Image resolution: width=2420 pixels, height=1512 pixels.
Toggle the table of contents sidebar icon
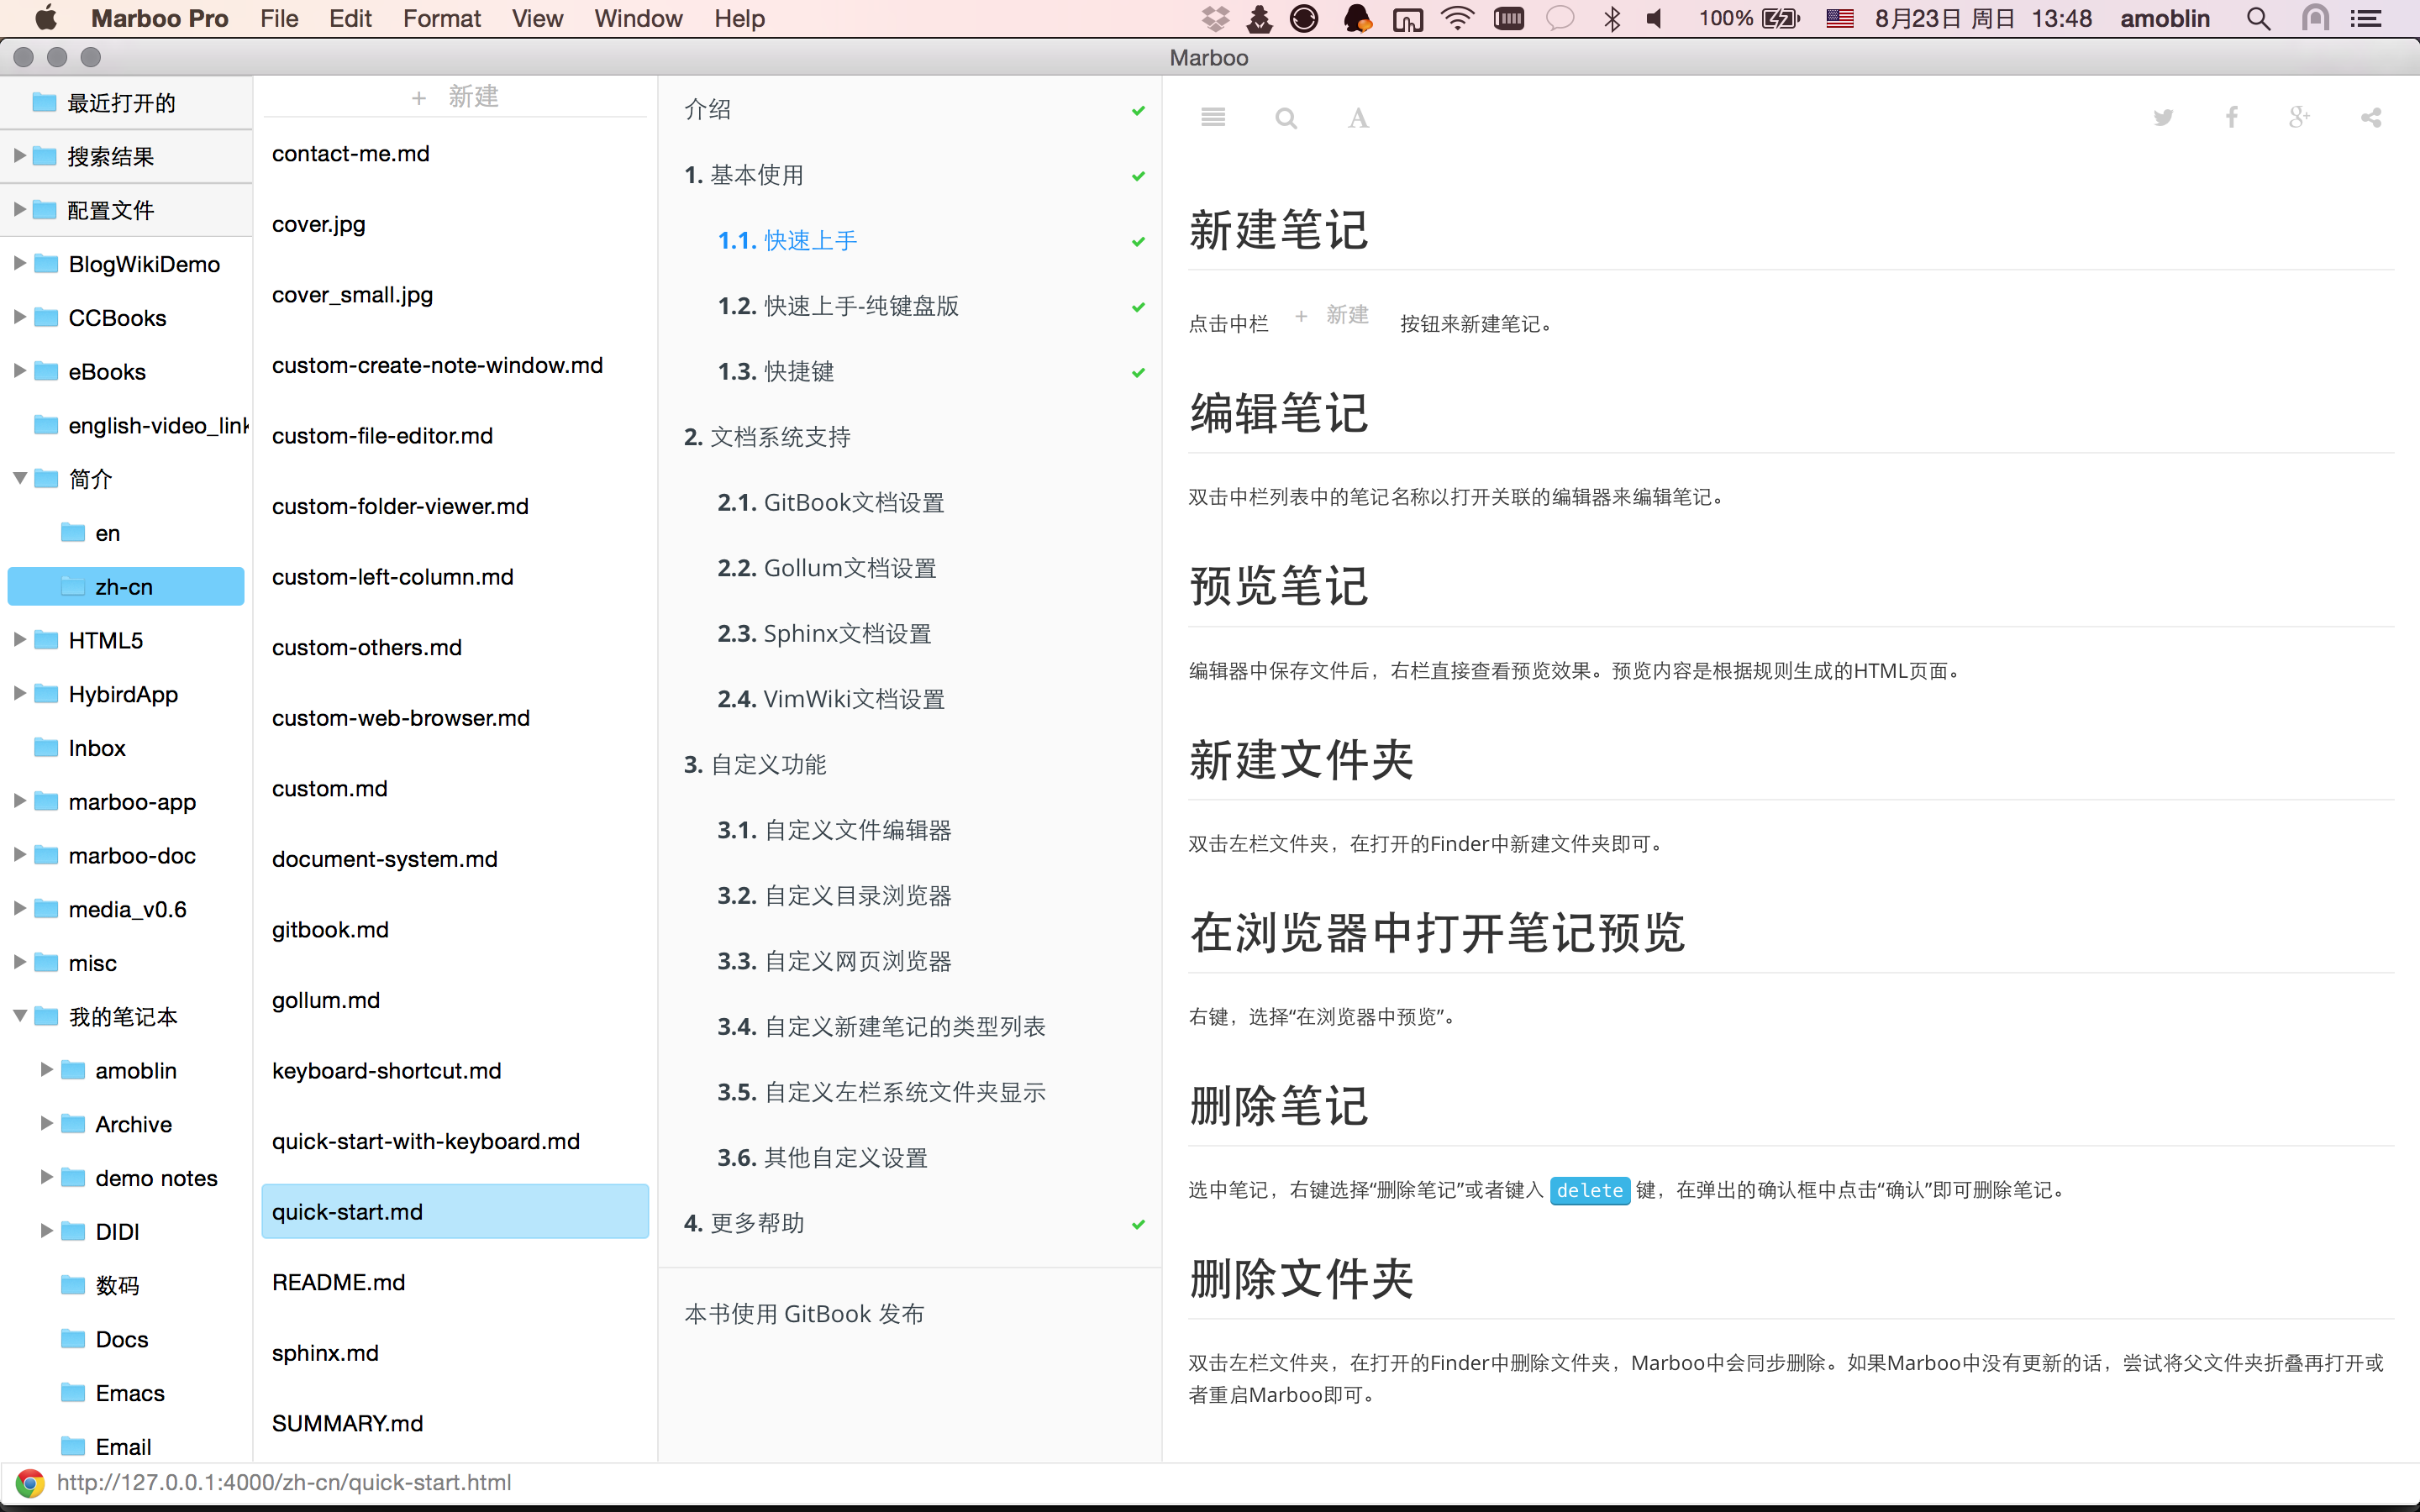(1213, 118)
